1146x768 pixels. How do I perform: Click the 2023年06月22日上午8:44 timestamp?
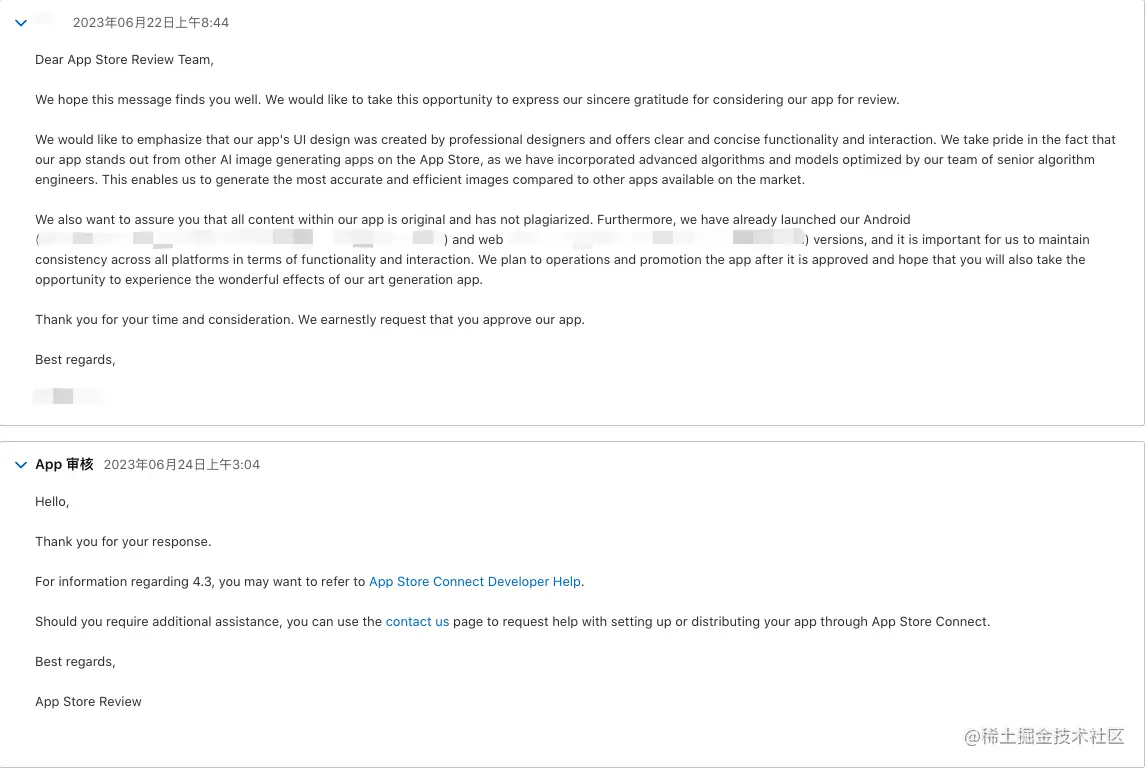tap(151, 23)
